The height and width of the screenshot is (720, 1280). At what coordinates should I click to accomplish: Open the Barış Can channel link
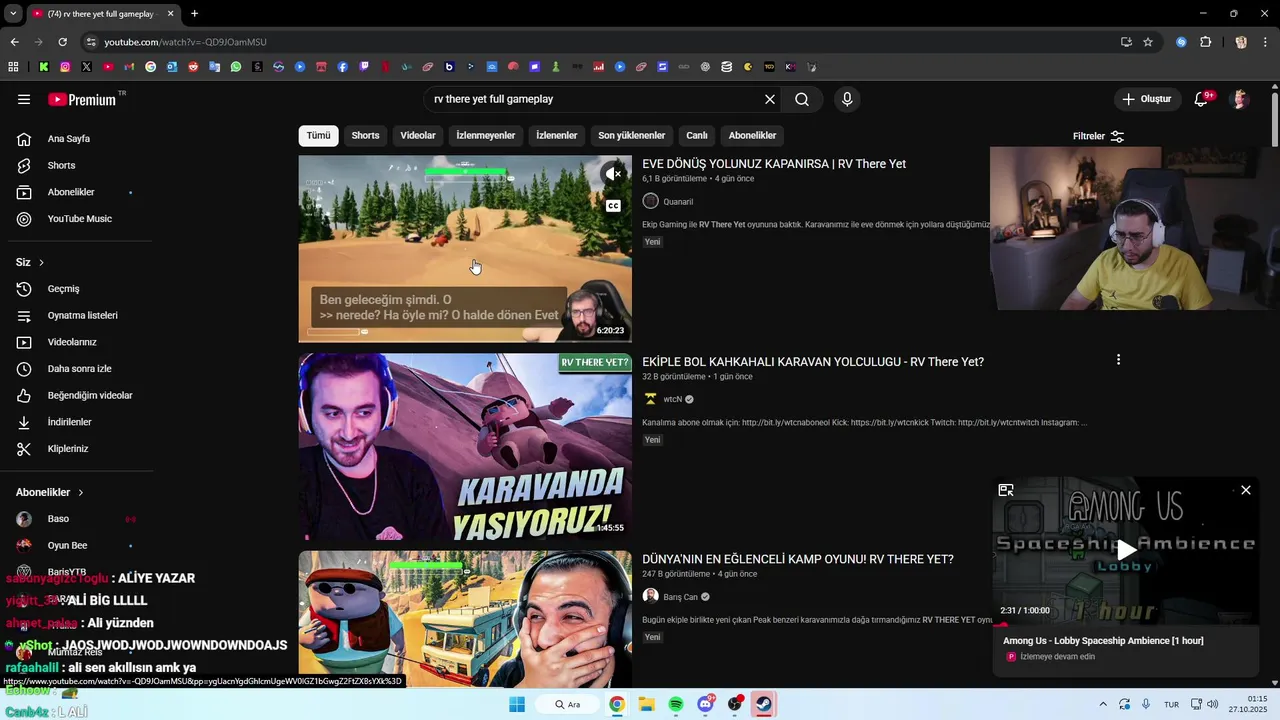(x=681, y=597)
